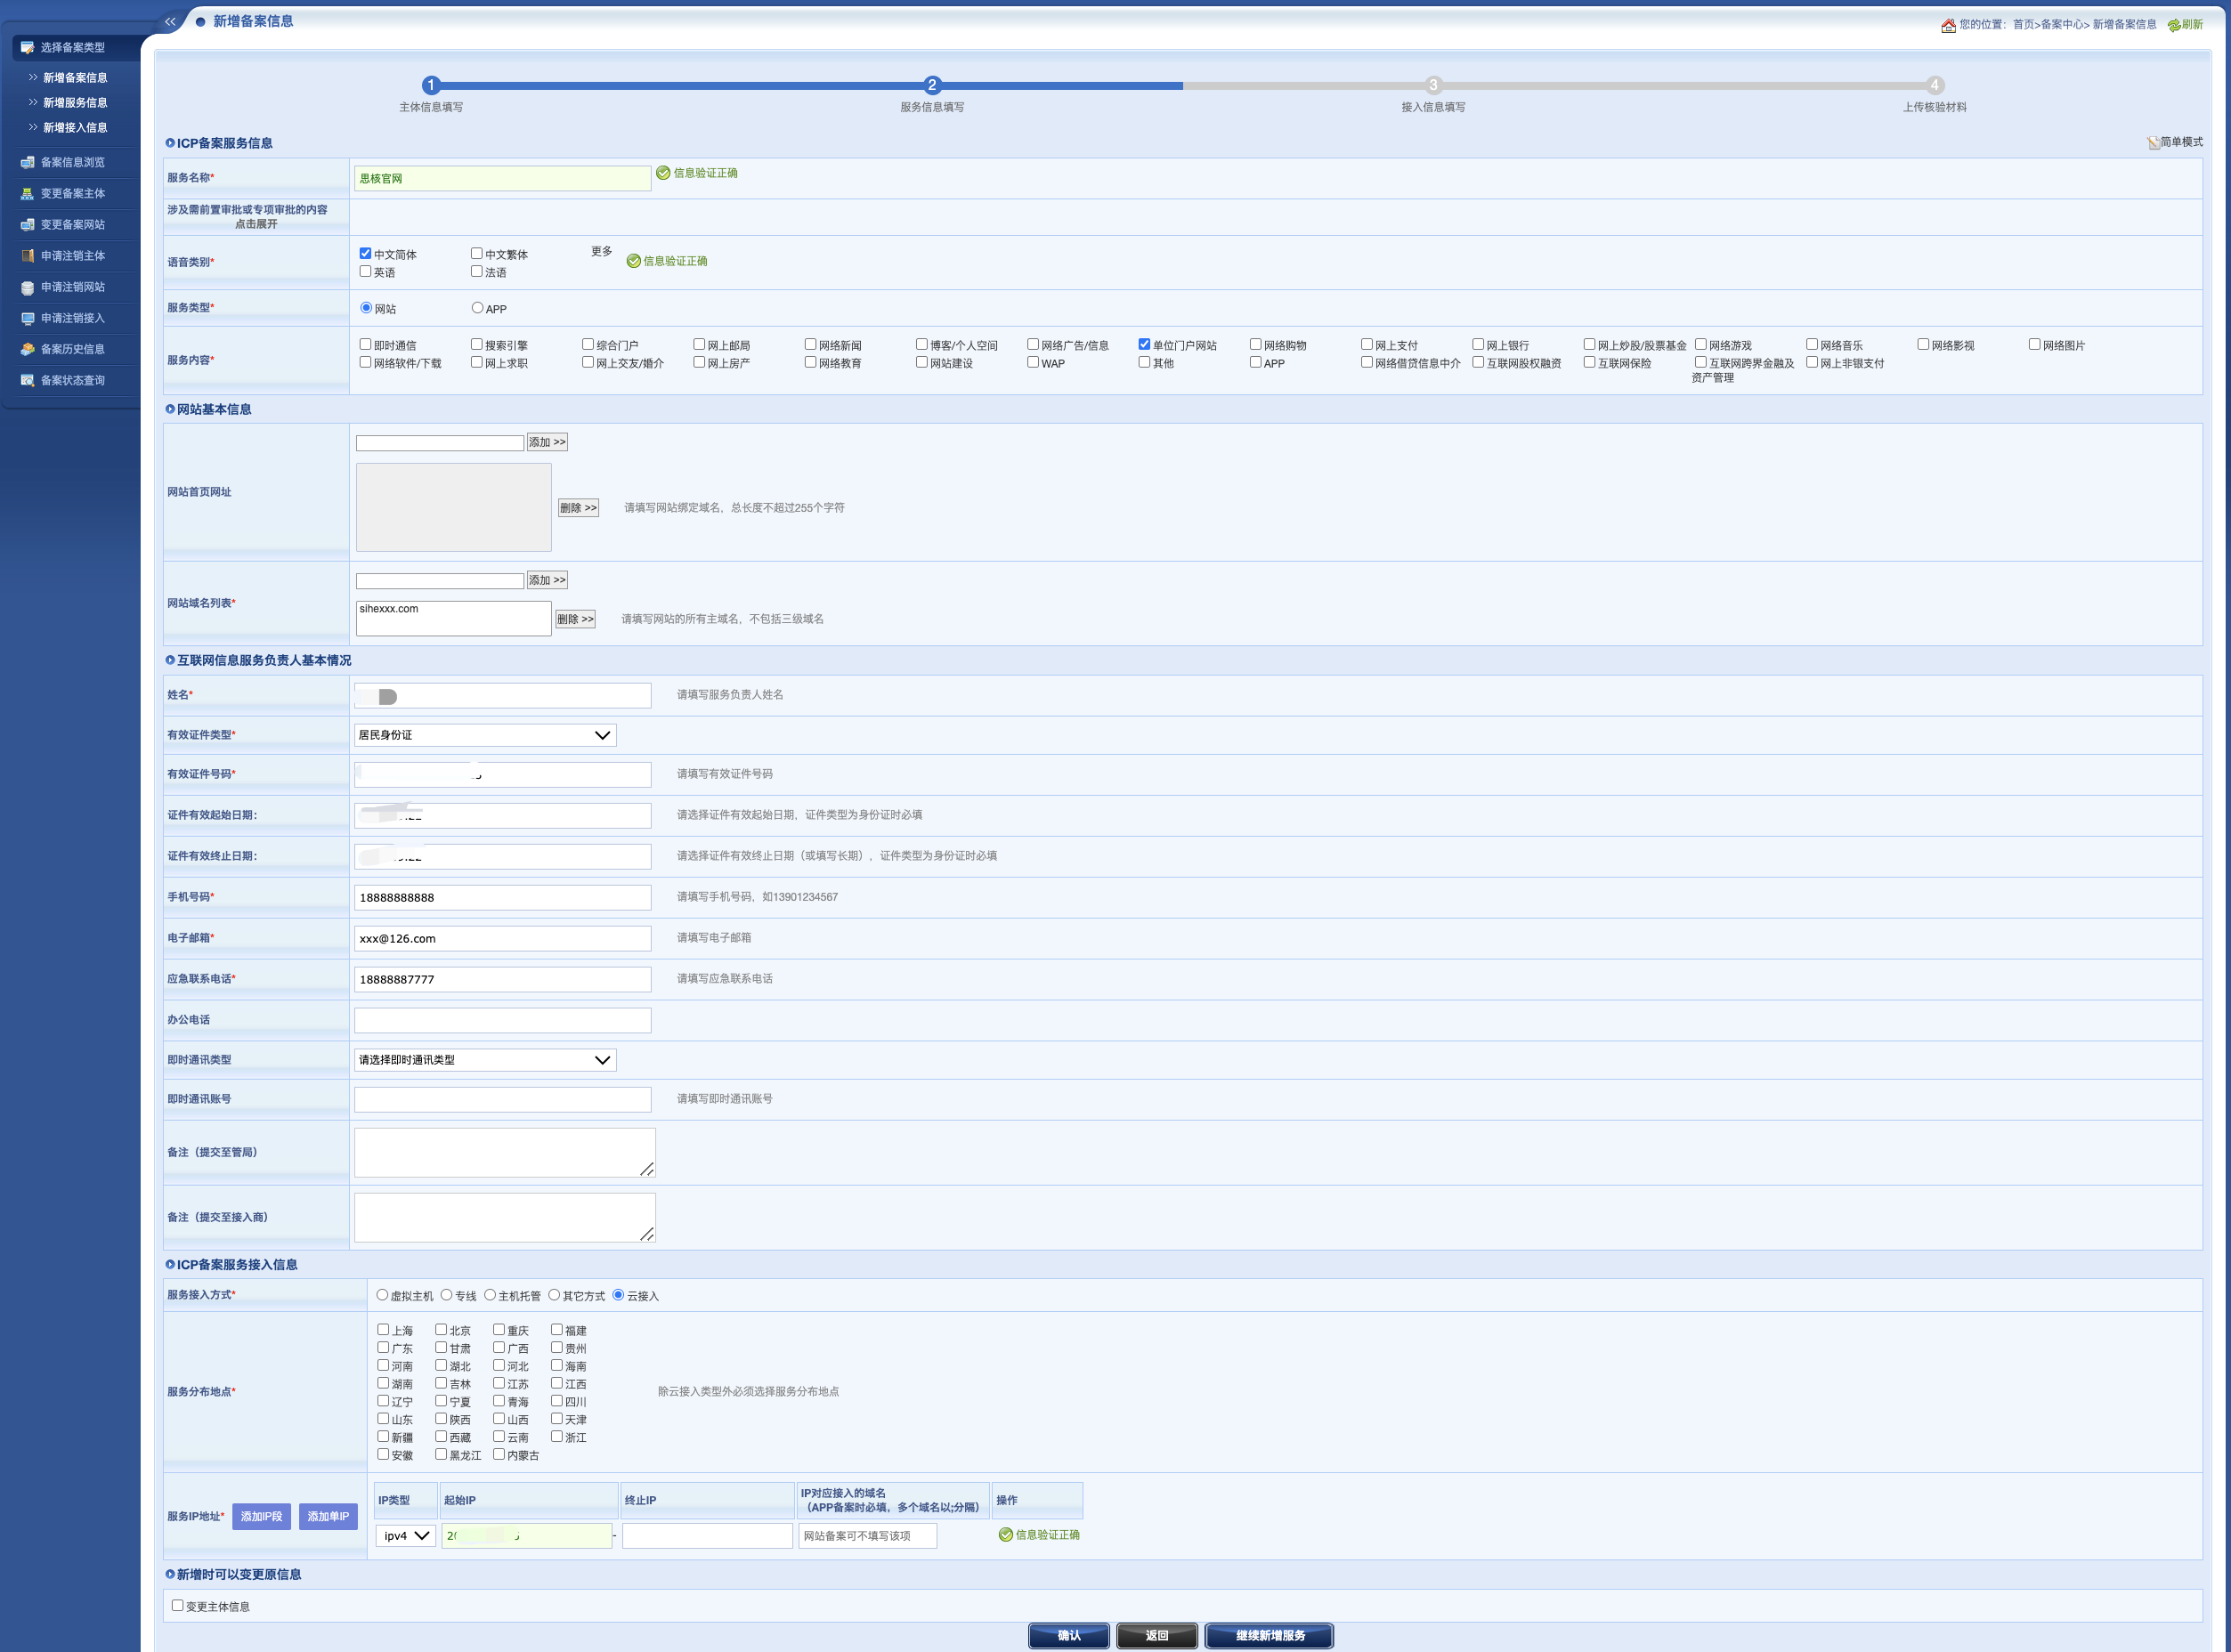Click the 选择备案类型 sidebar icon

[x=28, y=48]
